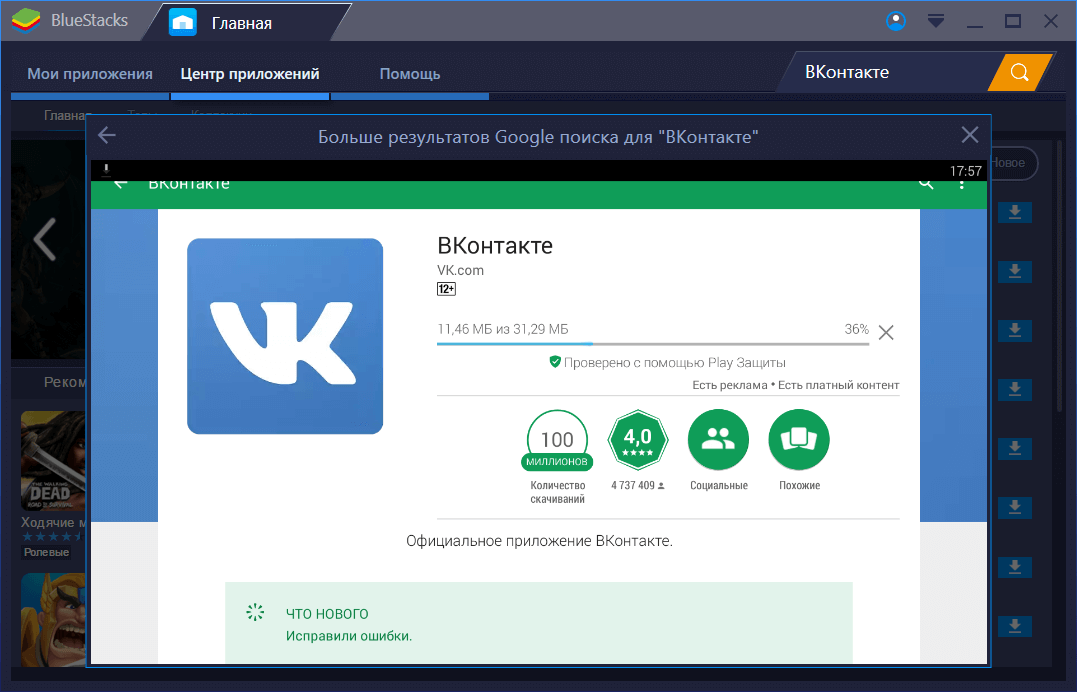Click the 12+ age rating badge

[446, 289]
